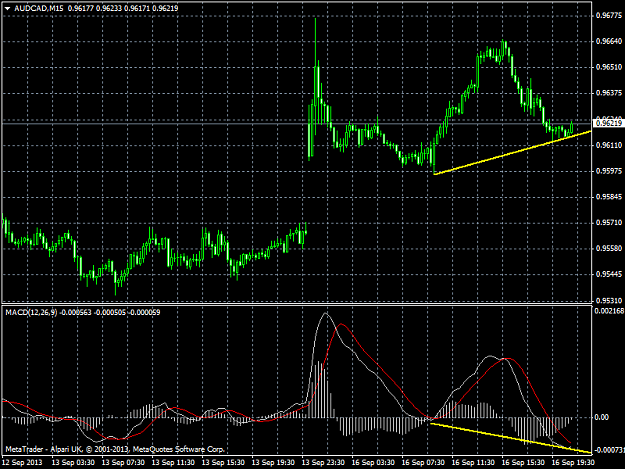The height and width of the screenshot is (469, 625).
Task: Click the MACD(12,26,9) indicator label
Action: pos(31,312)
